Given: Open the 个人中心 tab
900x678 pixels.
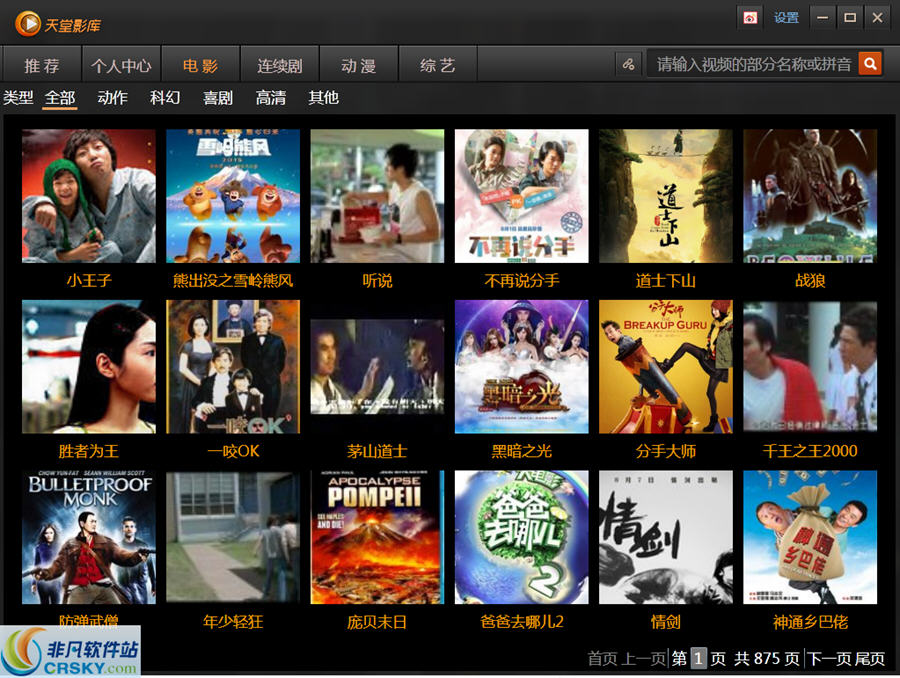Looking at the screenshot, I should click(121, 65).
